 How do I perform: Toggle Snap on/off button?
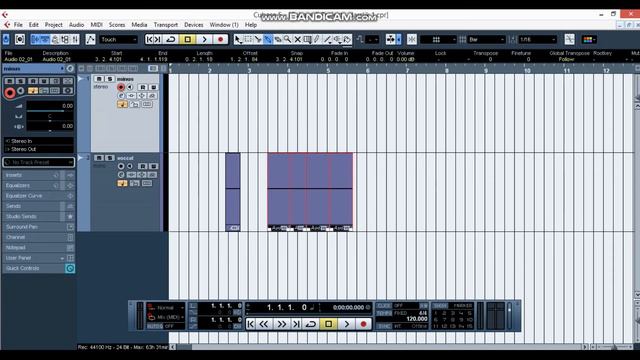point(412,40)
